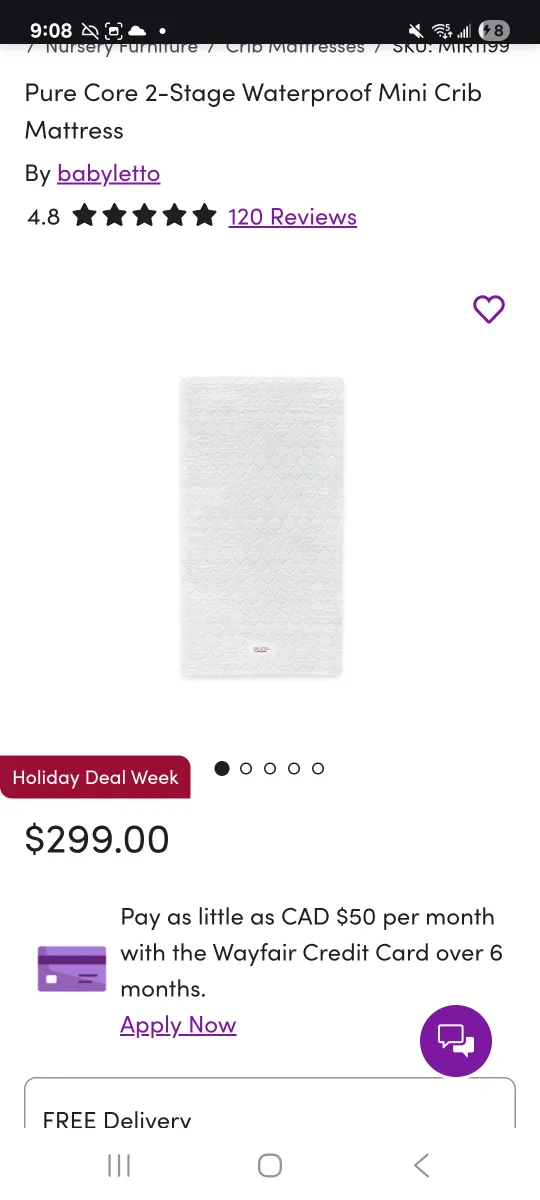Tap the five-star rating icons

[145, 216]
